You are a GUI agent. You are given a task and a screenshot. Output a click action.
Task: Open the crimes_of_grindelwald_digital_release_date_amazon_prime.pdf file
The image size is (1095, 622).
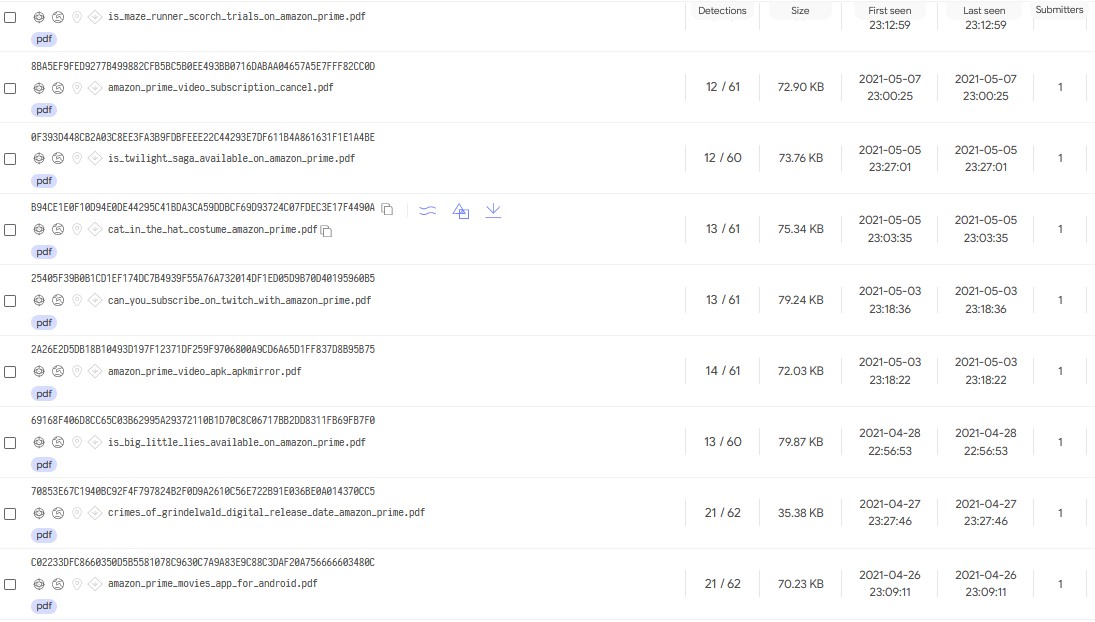pos(266,513)
